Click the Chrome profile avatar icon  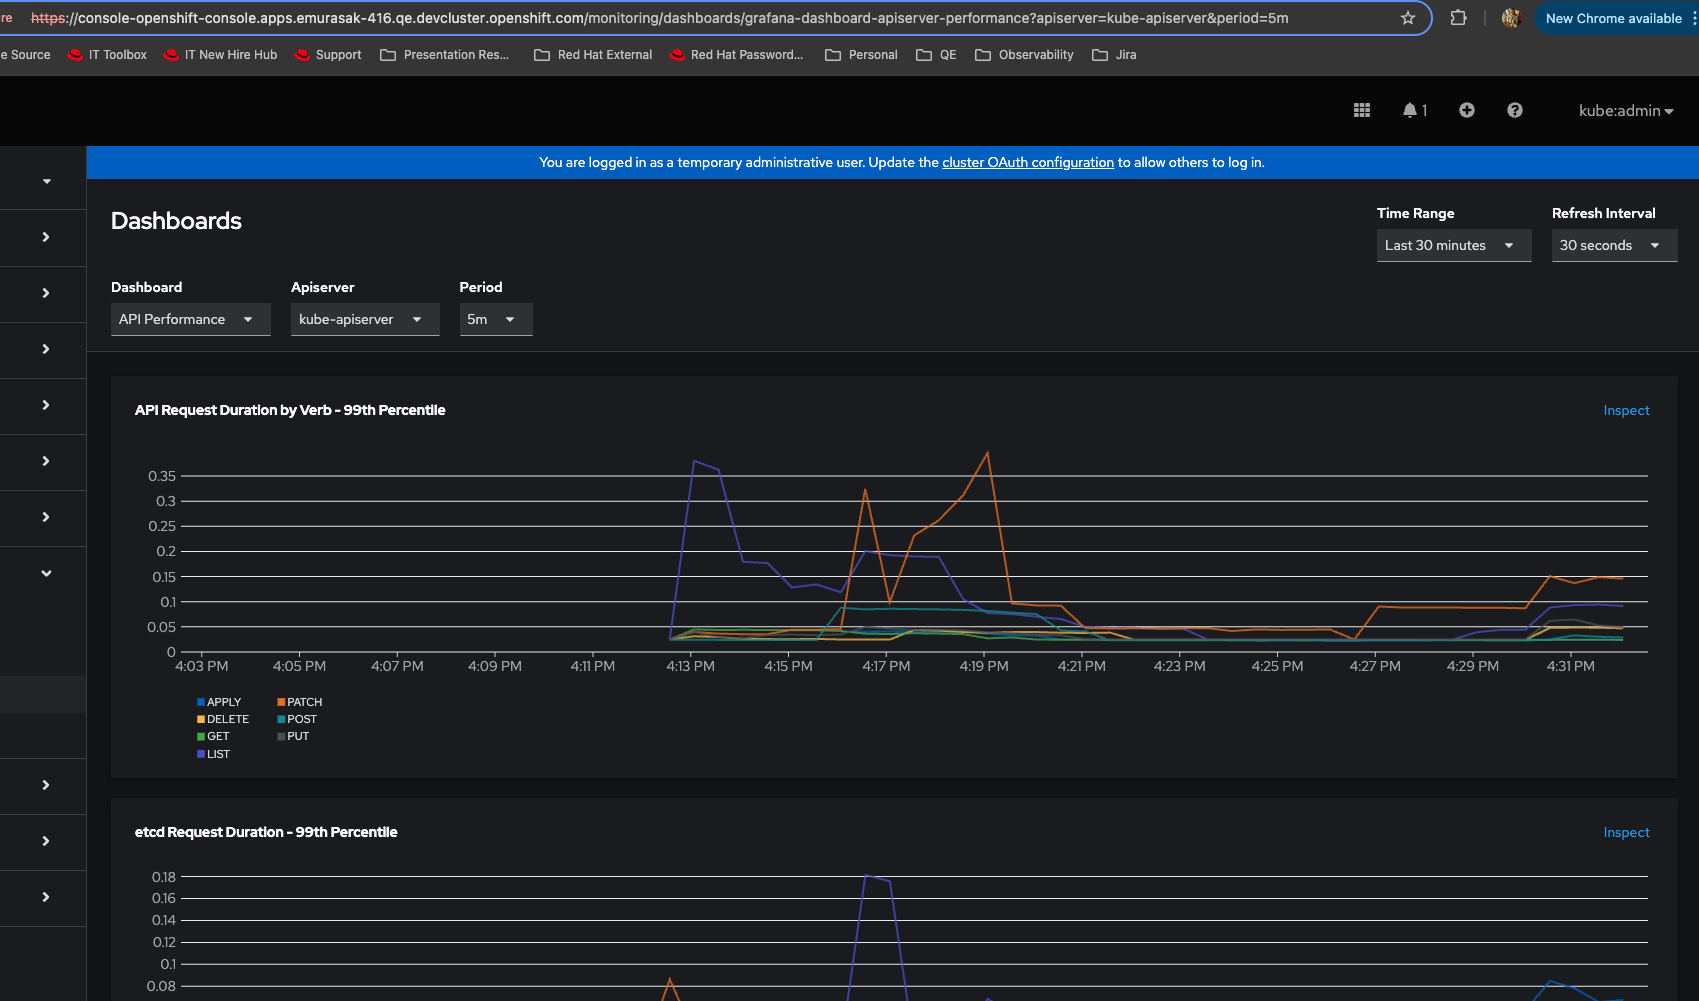pos(1510,18)
